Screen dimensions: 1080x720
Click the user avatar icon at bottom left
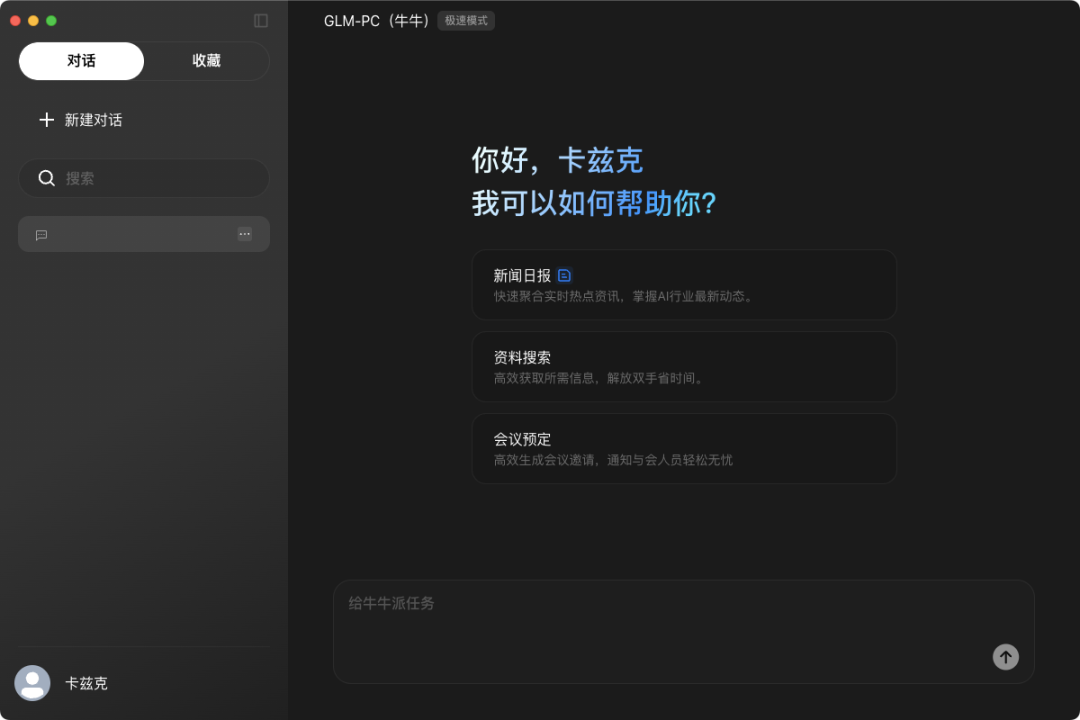32,683
